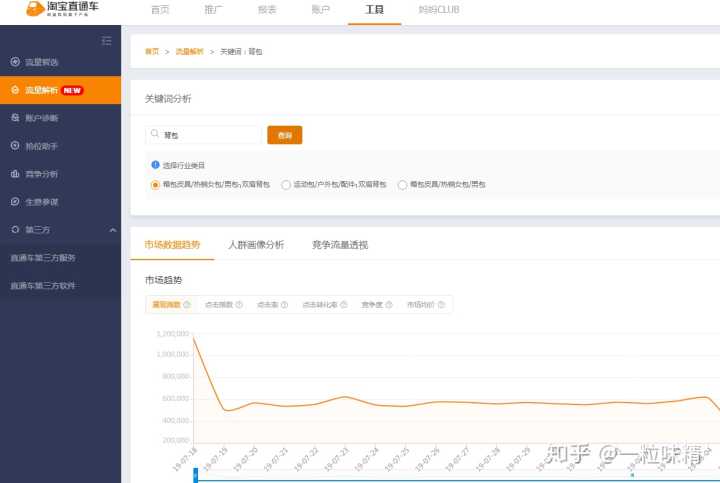The image size is (720, 483).
Task: Select the 箱包皮具/热销女包/男包>双肩背包 radio option
Action: [x=155, y=185]
